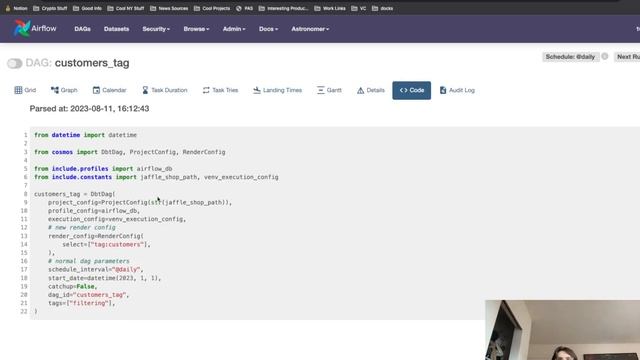Open the Details tab

point(371,90)
